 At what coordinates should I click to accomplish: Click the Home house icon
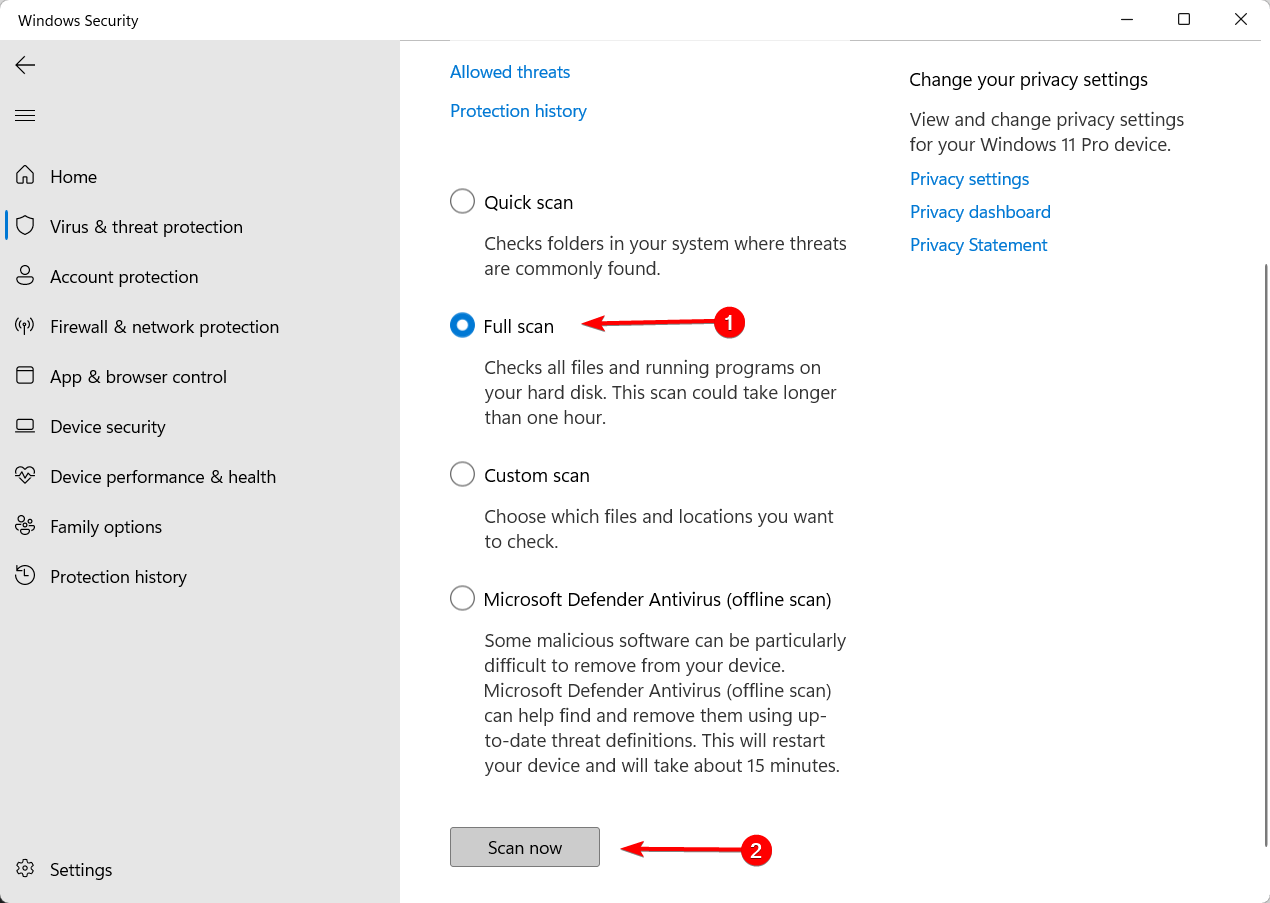tap(25, 176)
